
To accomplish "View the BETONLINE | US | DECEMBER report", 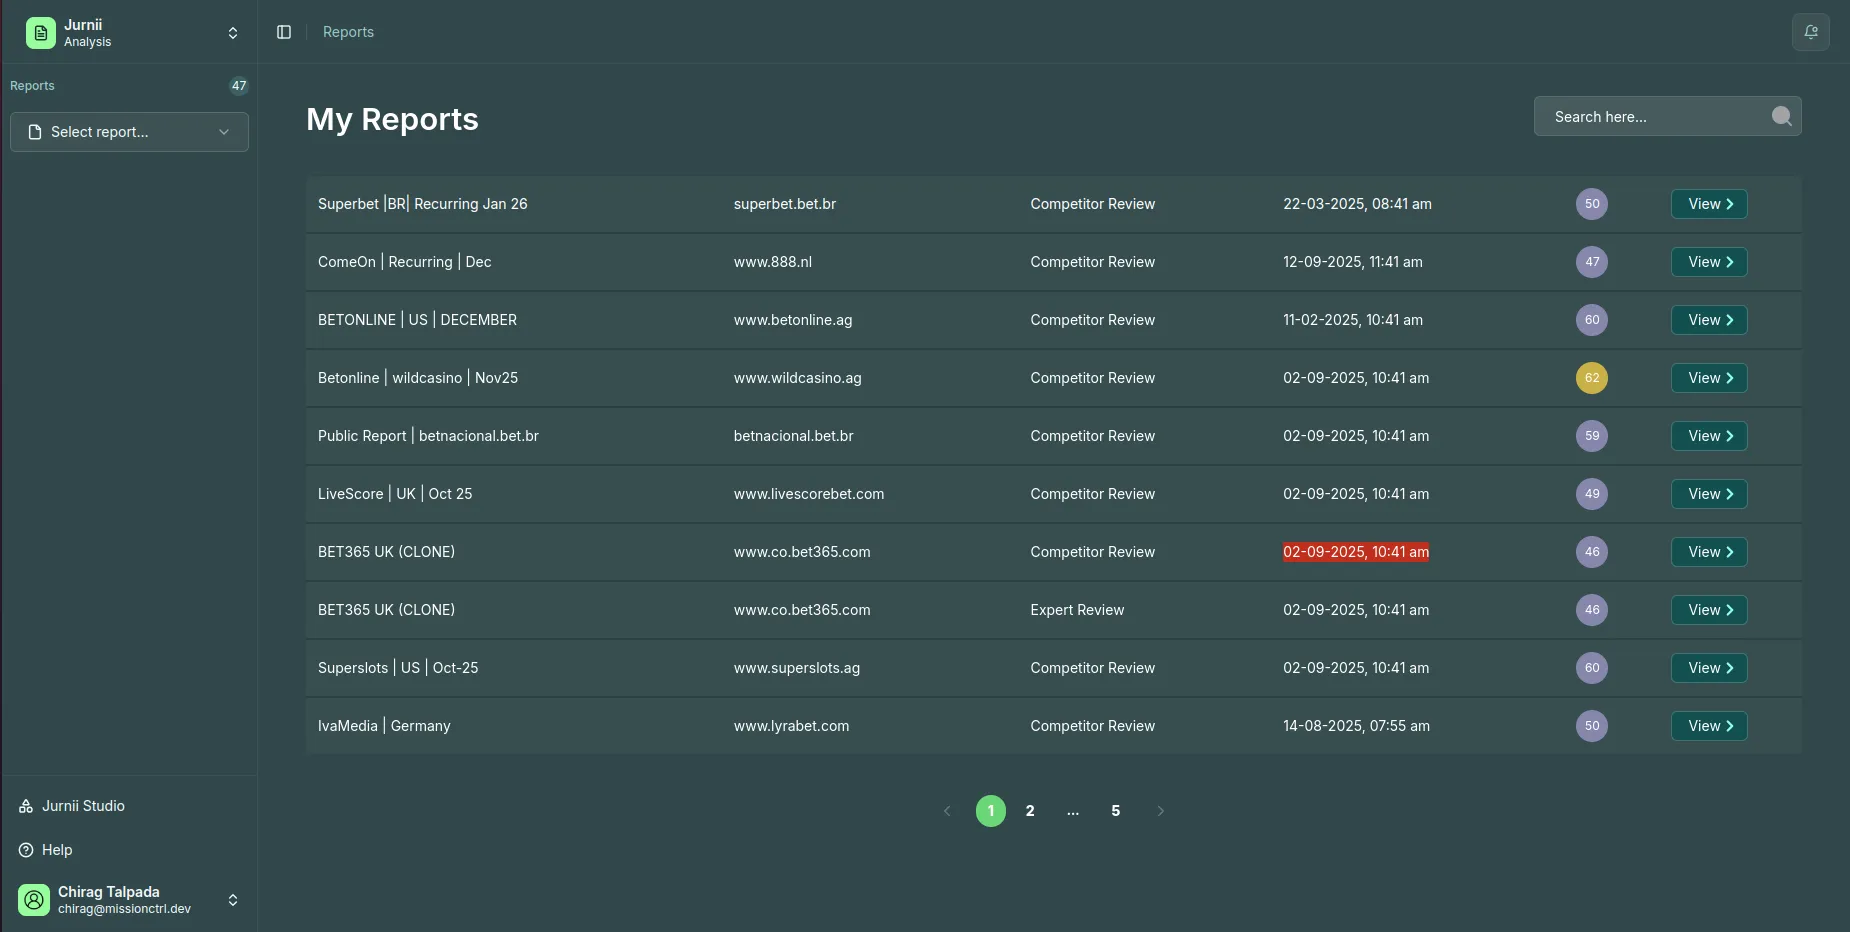I will [x=1707, y=320].
